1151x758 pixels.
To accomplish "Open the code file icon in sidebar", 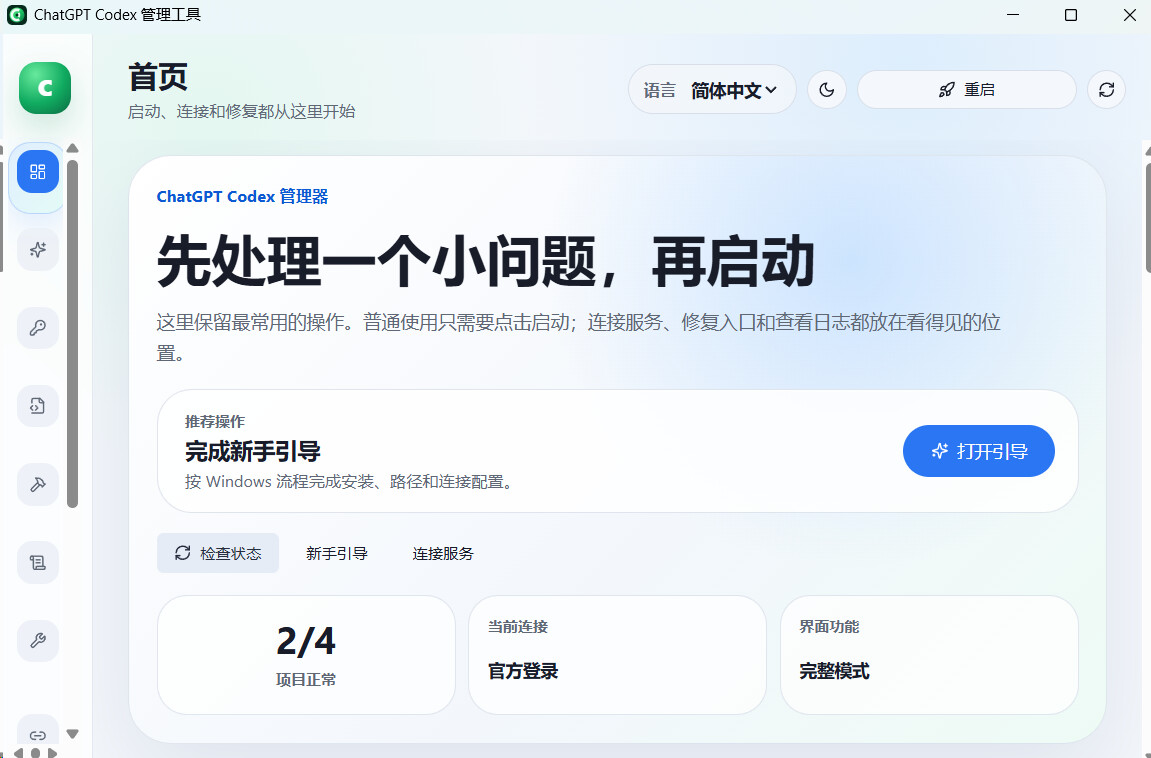I will [38, 406].
